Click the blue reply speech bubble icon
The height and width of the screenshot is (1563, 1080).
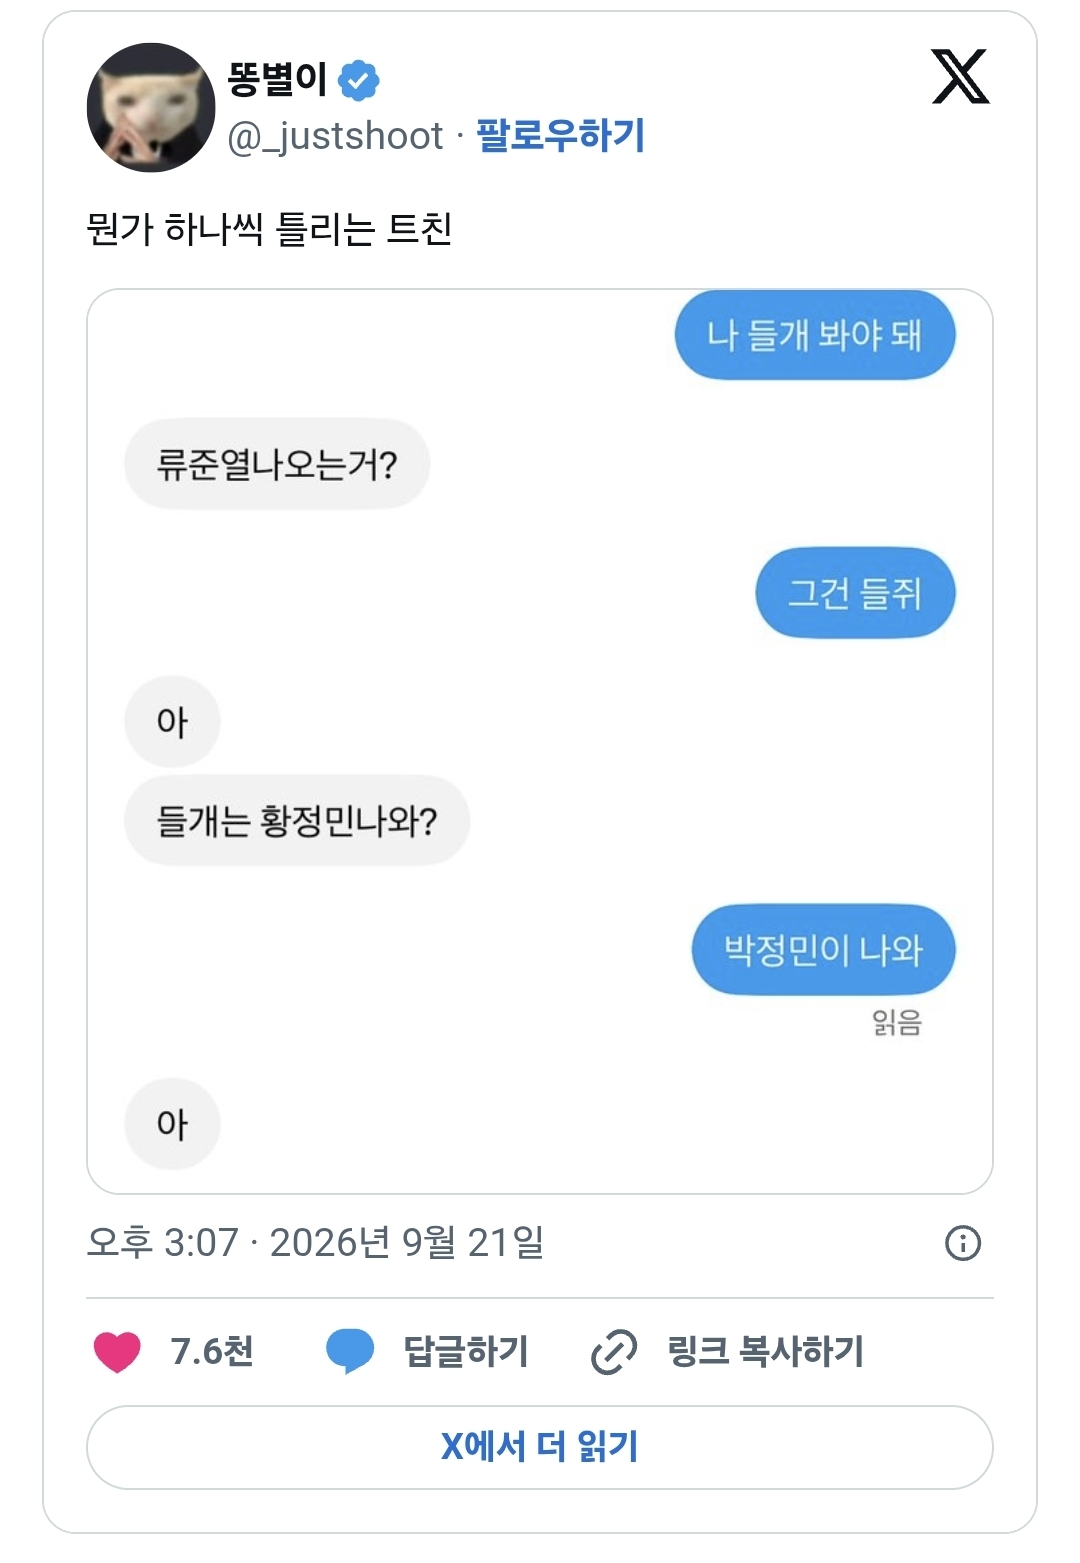(x=350, y=1352)
